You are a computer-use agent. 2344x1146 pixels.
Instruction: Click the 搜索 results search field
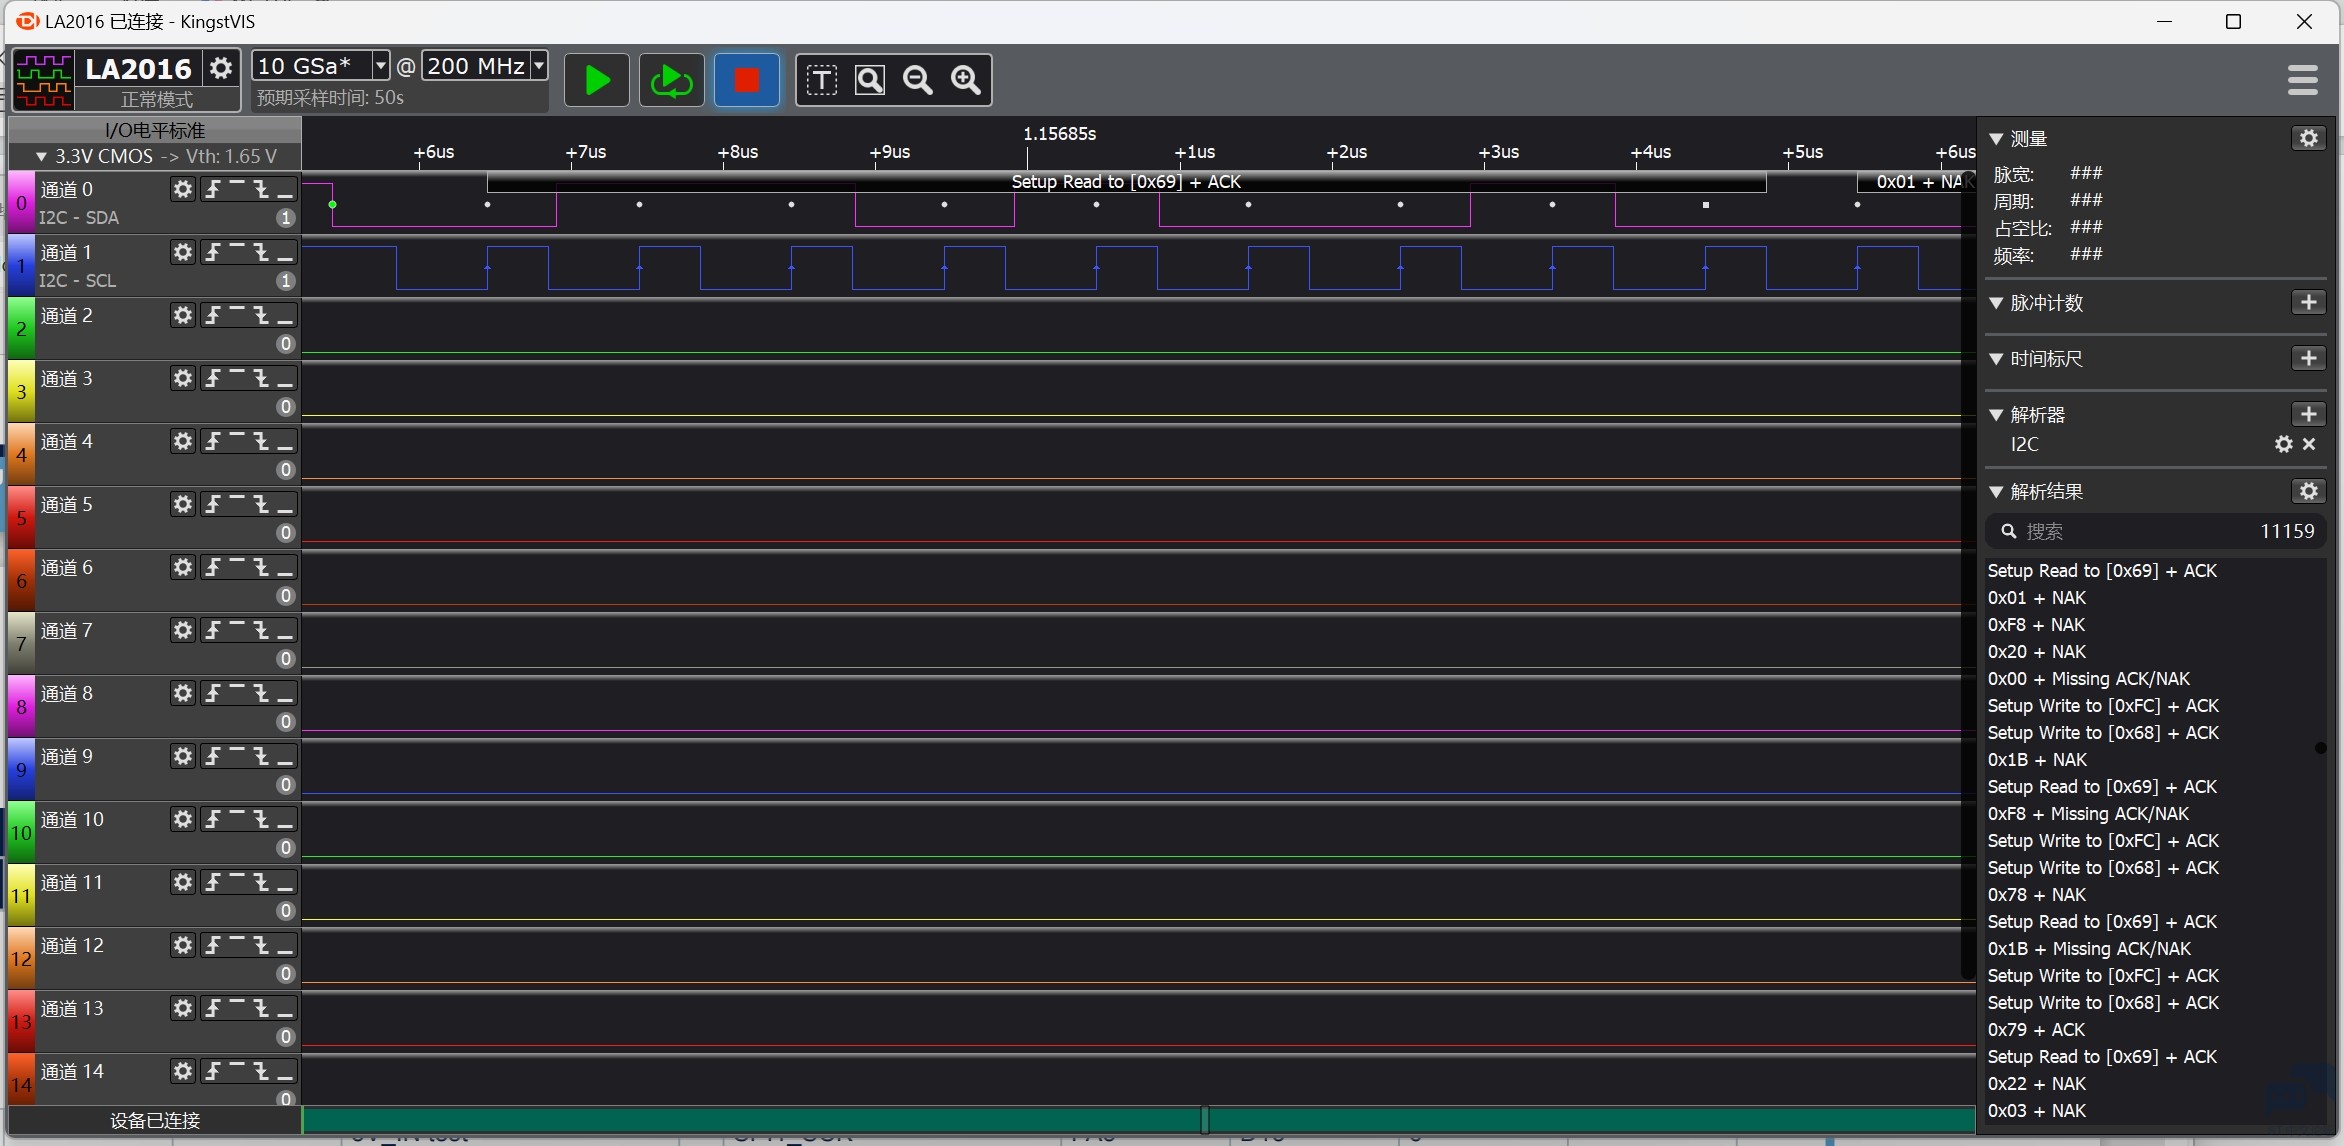(x=2155, y=531)
